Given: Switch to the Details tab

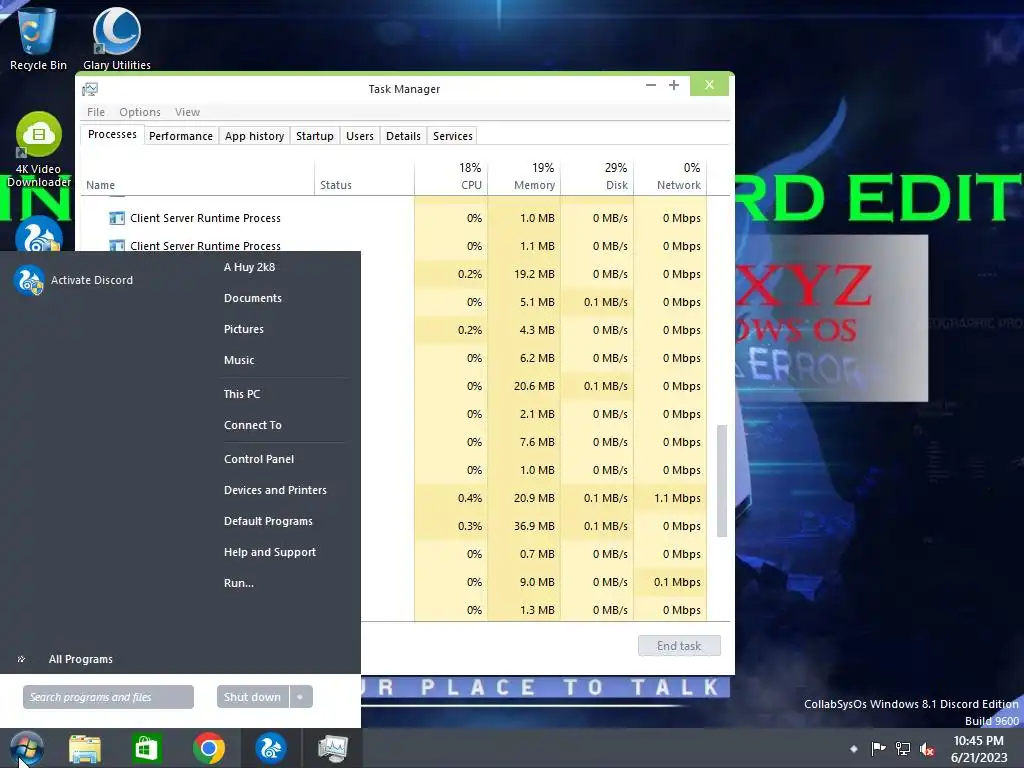Looking at the screenshot, I should tap(403, 136).
